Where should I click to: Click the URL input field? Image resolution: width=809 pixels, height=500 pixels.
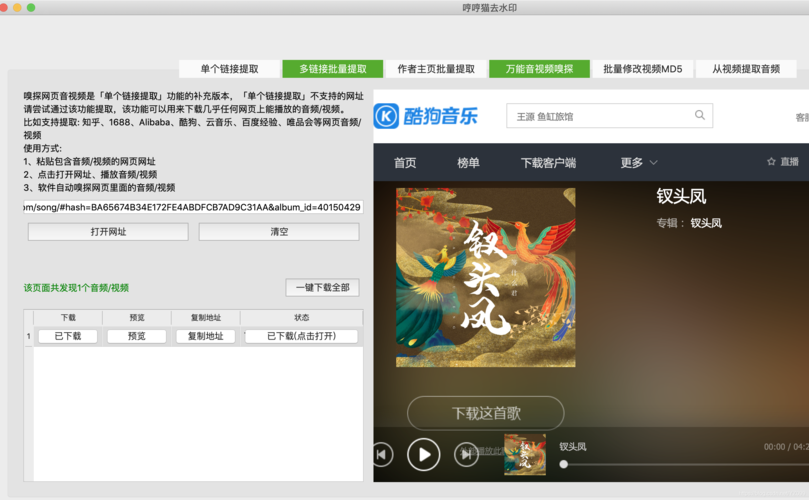(193, 207)
